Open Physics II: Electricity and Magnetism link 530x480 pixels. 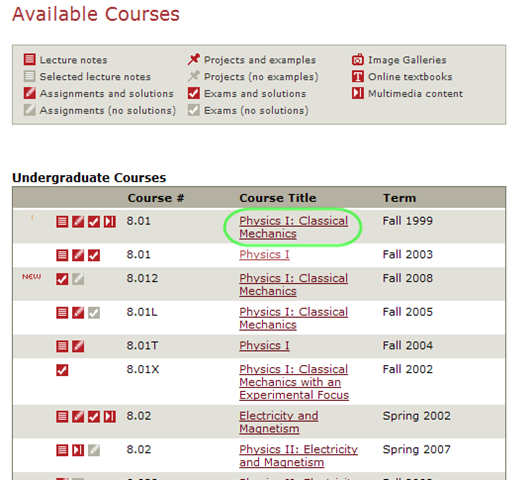[x=298, y=456]
